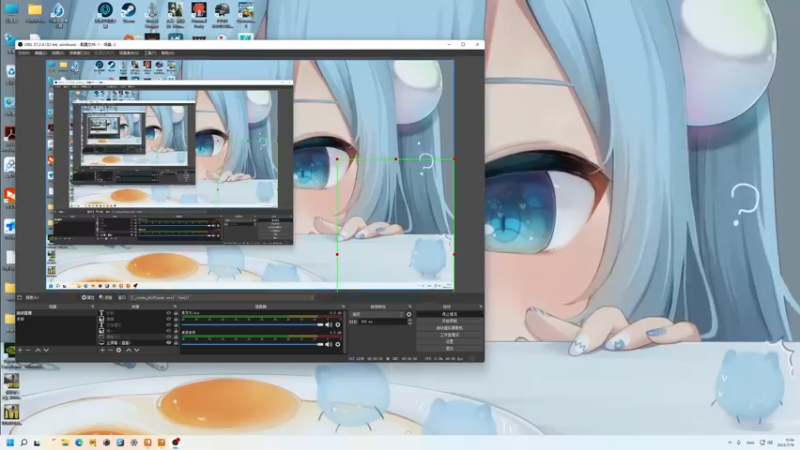Open the transition type dropdown
Image resolution: width=800 pixels, height=450 pixels.
tap(377, 315)
